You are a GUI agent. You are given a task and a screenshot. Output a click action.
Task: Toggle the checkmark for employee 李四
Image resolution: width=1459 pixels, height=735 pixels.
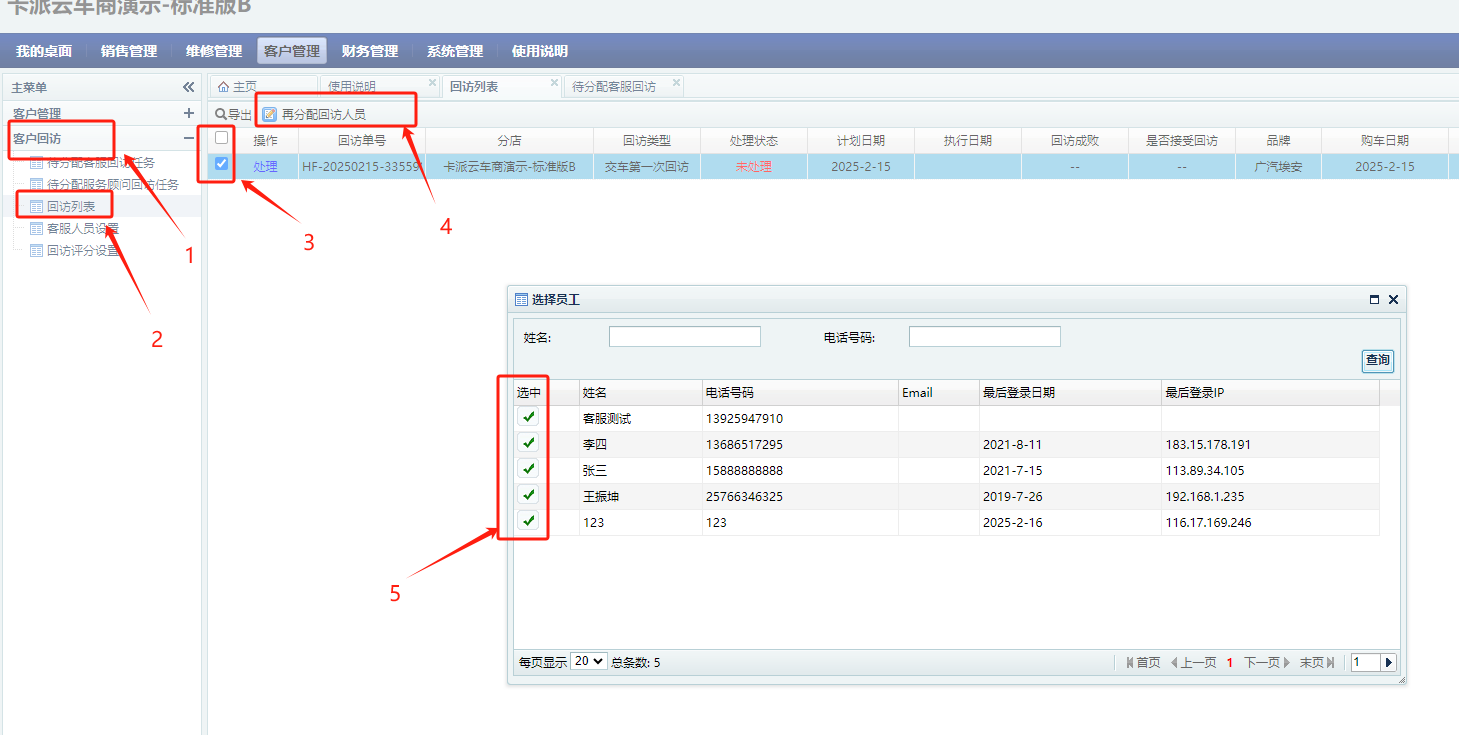tap(529, 443)
